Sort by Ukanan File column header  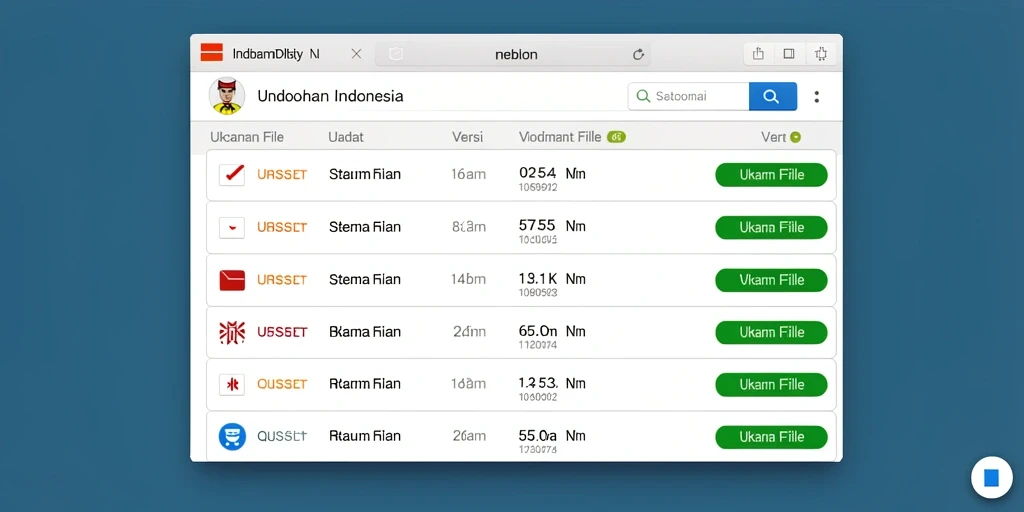(x=247, y=137)
